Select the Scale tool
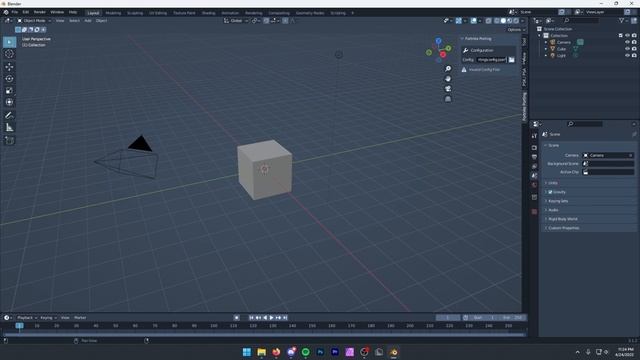The width and height of the screenshot is (640, 360). tap(9, 90)
